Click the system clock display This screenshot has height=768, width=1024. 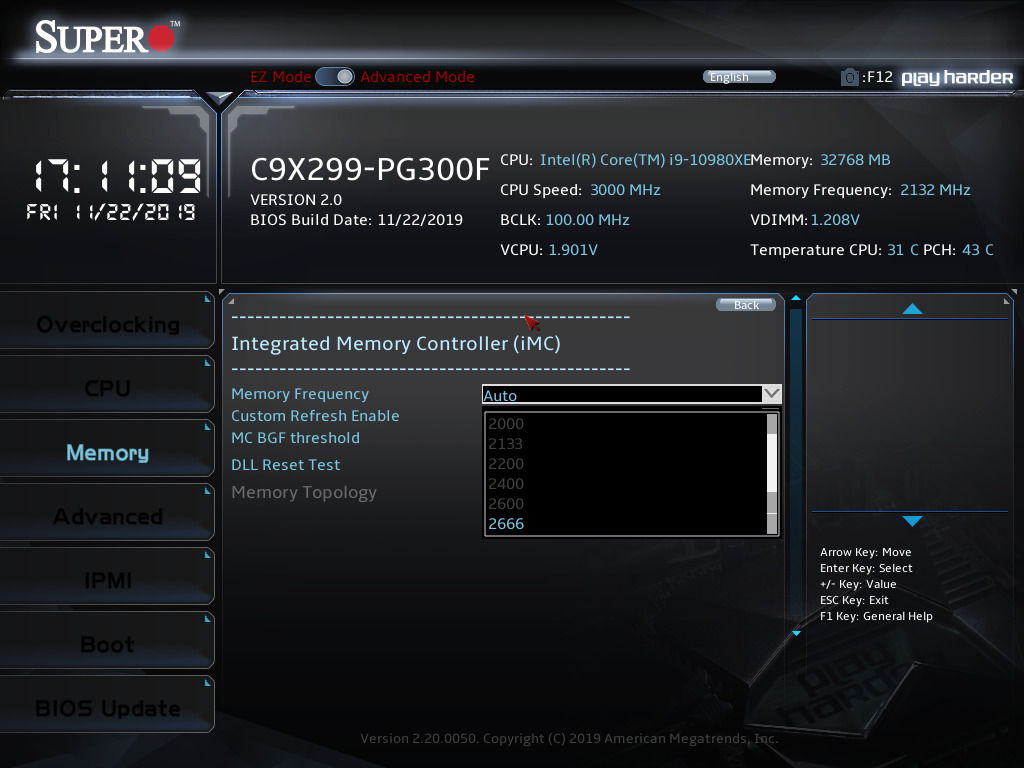coord(118,176)
